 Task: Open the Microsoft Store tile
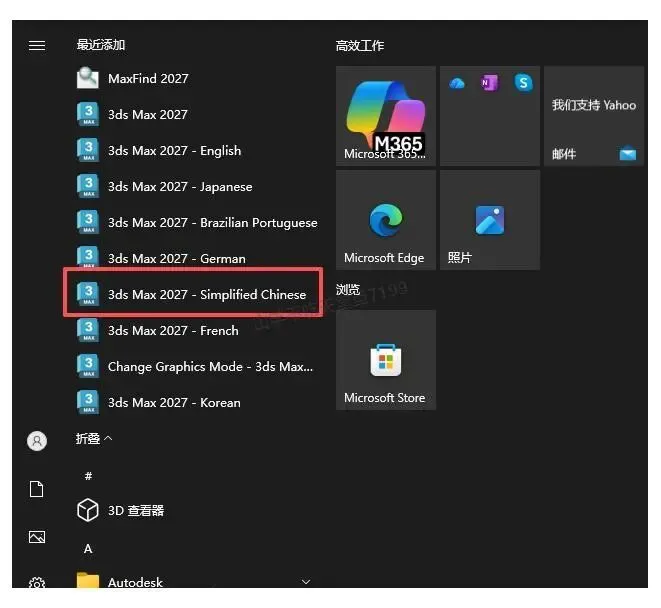tap(386, 360)
